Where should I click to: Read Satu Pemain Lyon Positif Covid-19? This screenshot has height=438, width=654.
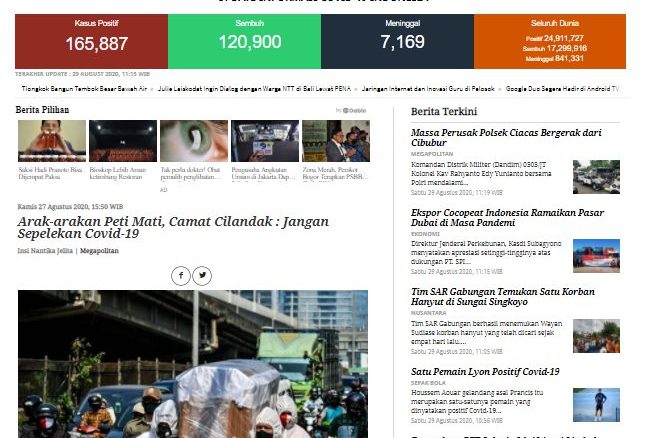click(485, 372)
